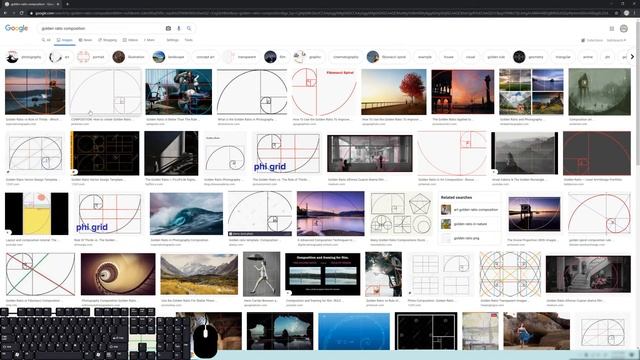Expand the SafeSearch dropdown
Viewport: 640px width, 360px height.
coord(616,40)
